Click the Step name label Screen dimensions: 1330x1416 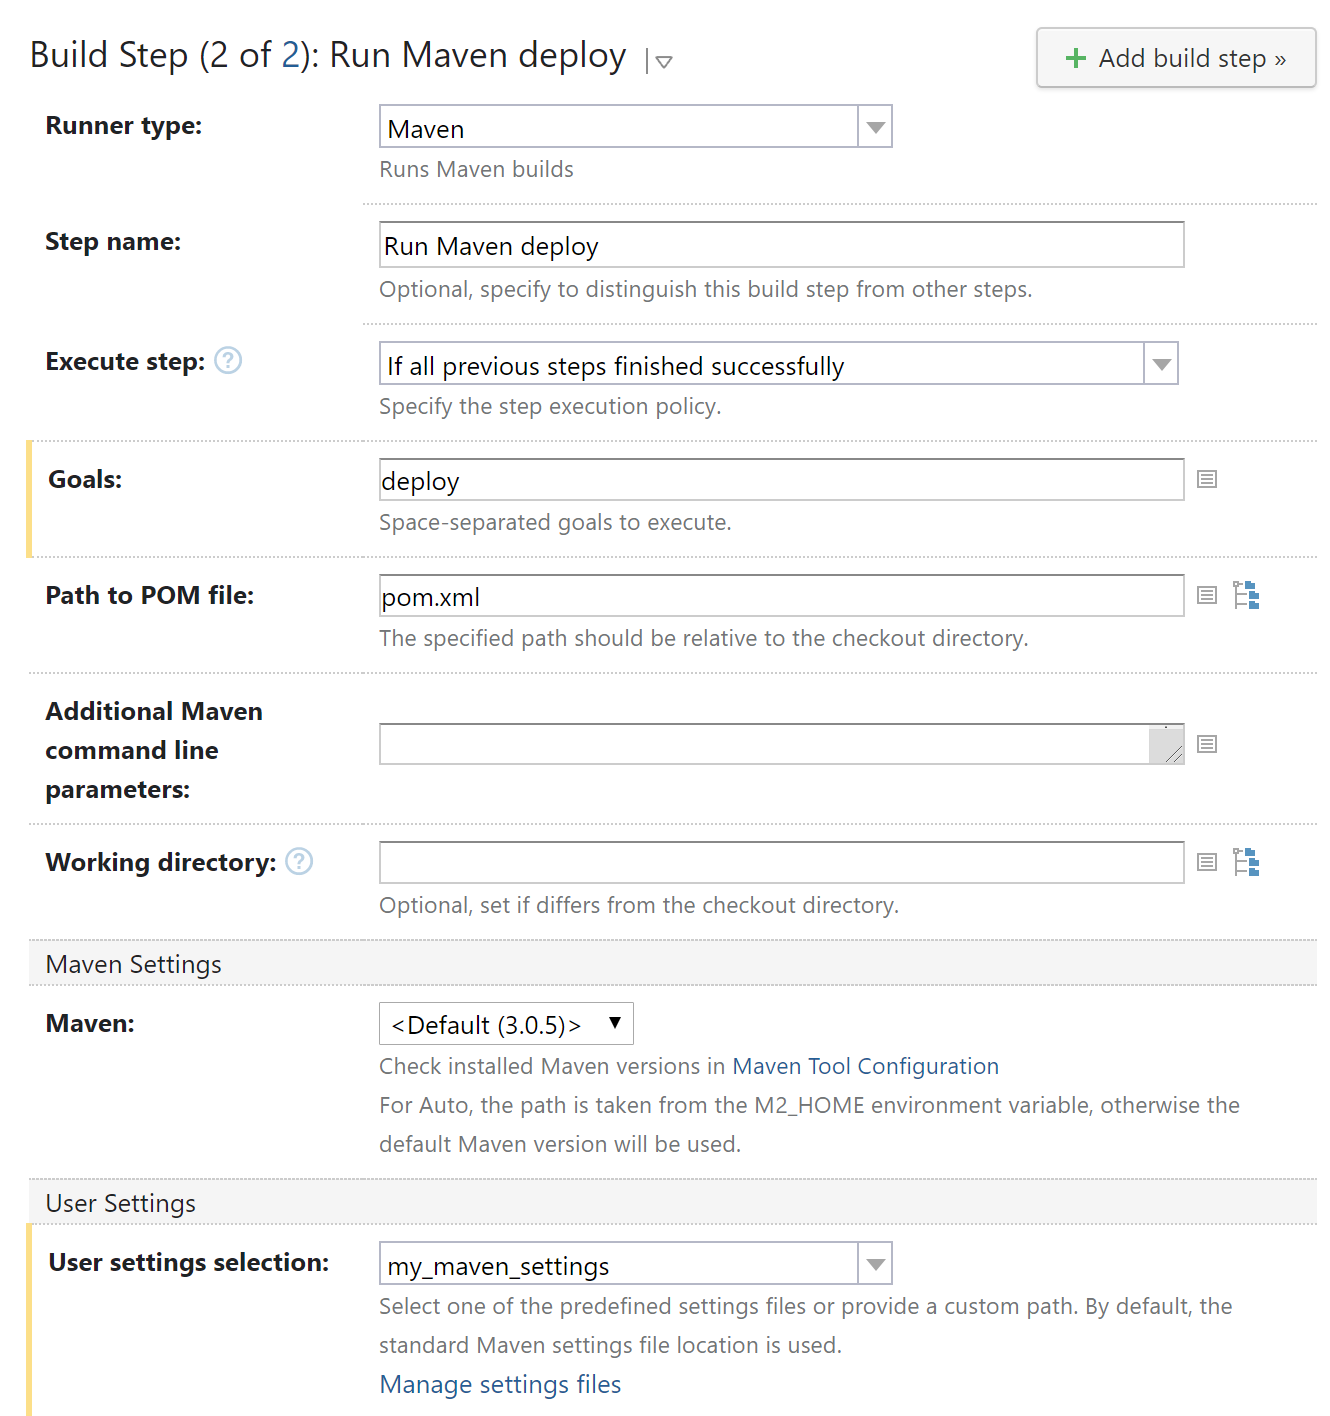113,242
